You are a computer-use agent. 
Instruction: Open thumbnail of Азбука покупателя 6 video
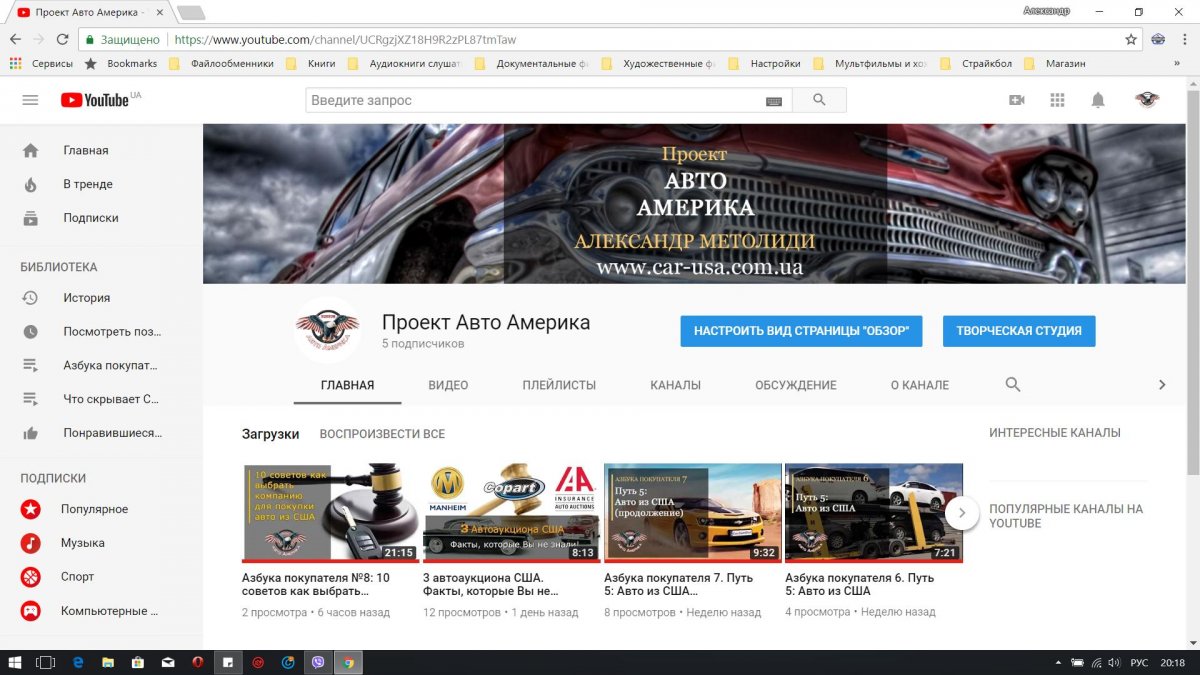pos(873,512)
